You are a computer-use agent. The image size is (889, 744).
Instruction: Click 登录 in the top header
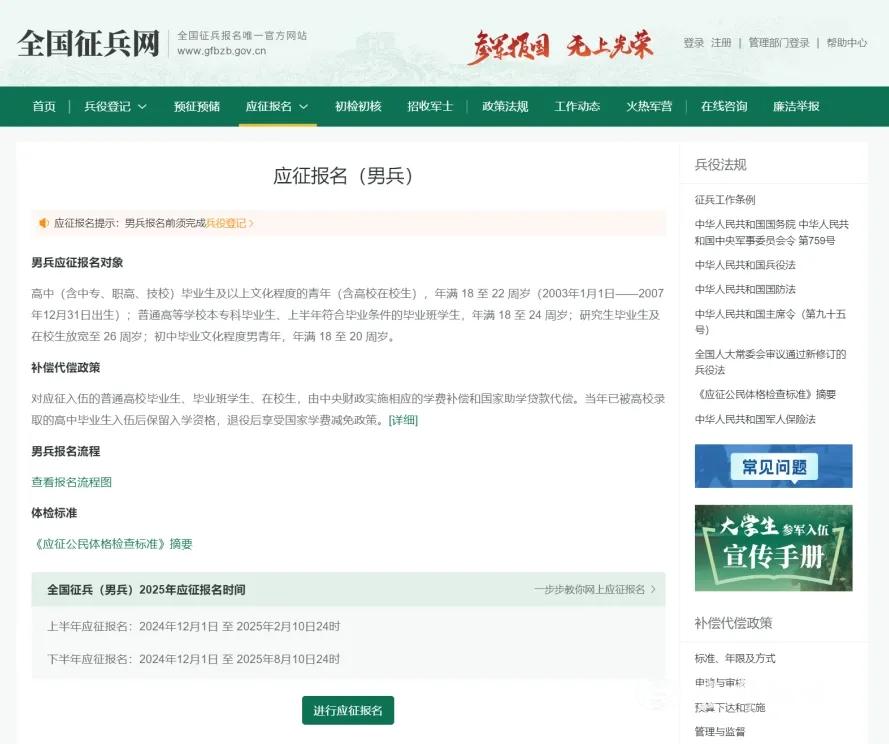(x=693, y=43)
